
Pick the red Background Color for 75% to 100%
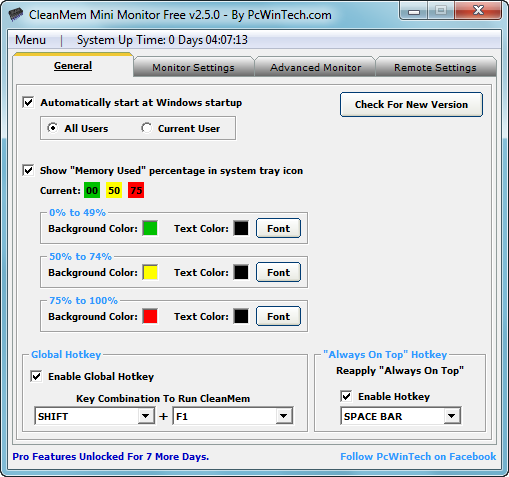[150, 316]
